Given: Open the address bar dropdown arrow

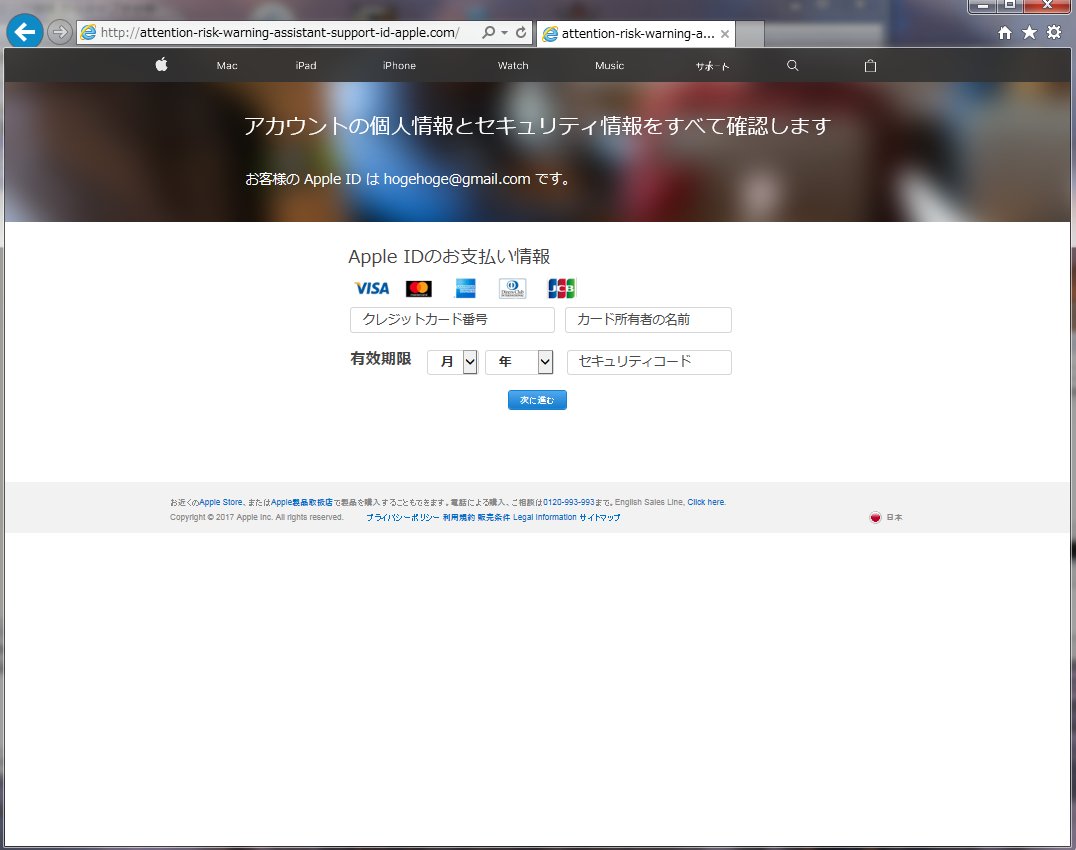Looking at the screenshot, I should coord(504,32).
